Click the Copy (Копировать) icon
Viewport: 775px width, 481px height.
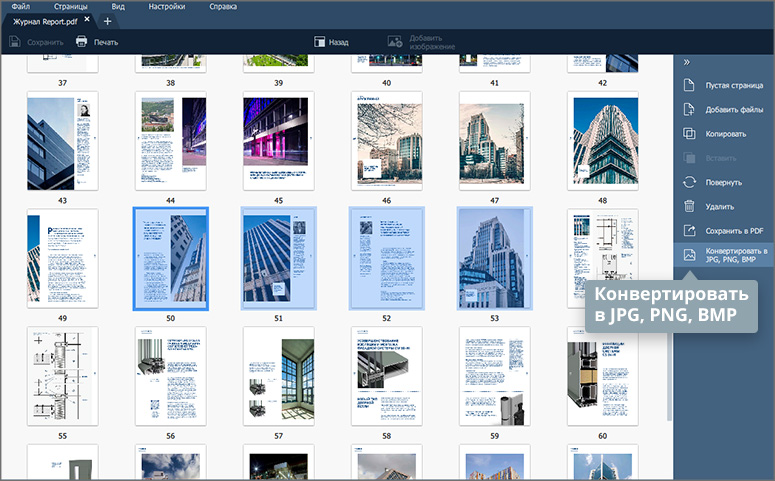click(x=689, y=133)
